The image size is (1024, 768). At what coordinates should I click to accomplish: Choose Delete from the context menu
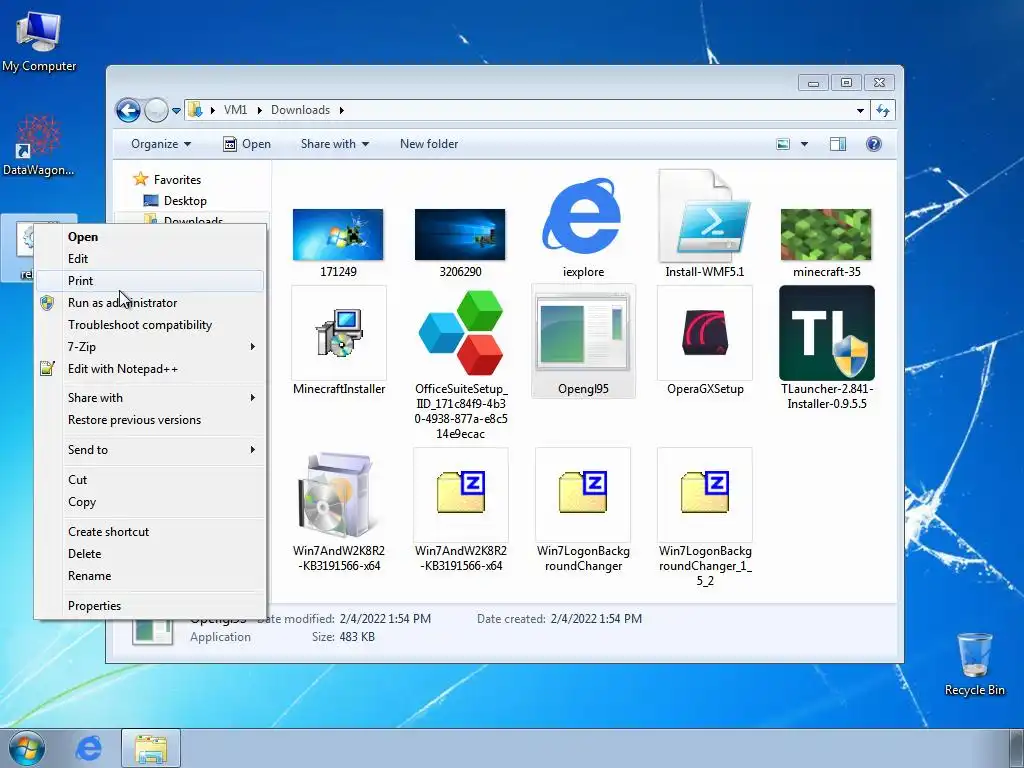point(150,554)
